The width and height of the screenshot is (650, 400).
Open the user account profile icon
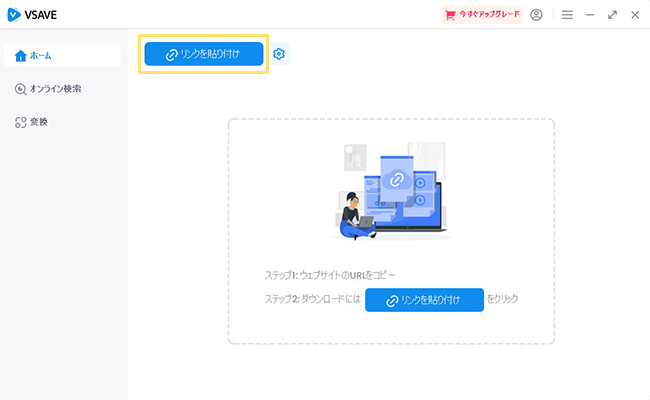pyautogui.click(x=536, y=15)
